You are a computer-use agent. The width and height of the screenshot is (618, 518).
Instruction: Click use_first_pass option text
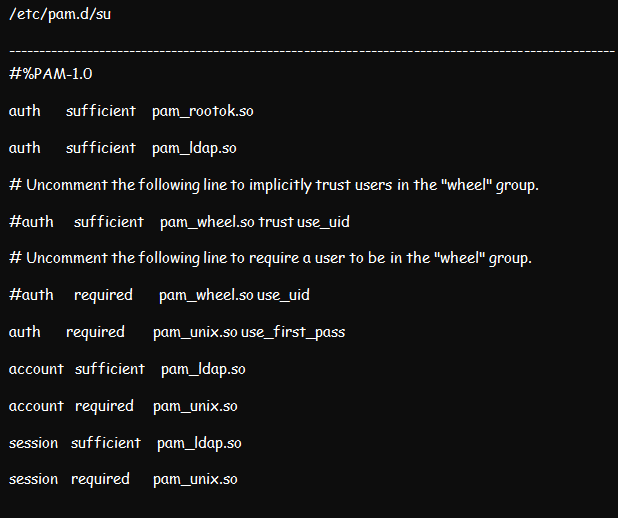(x=293, y=332)
